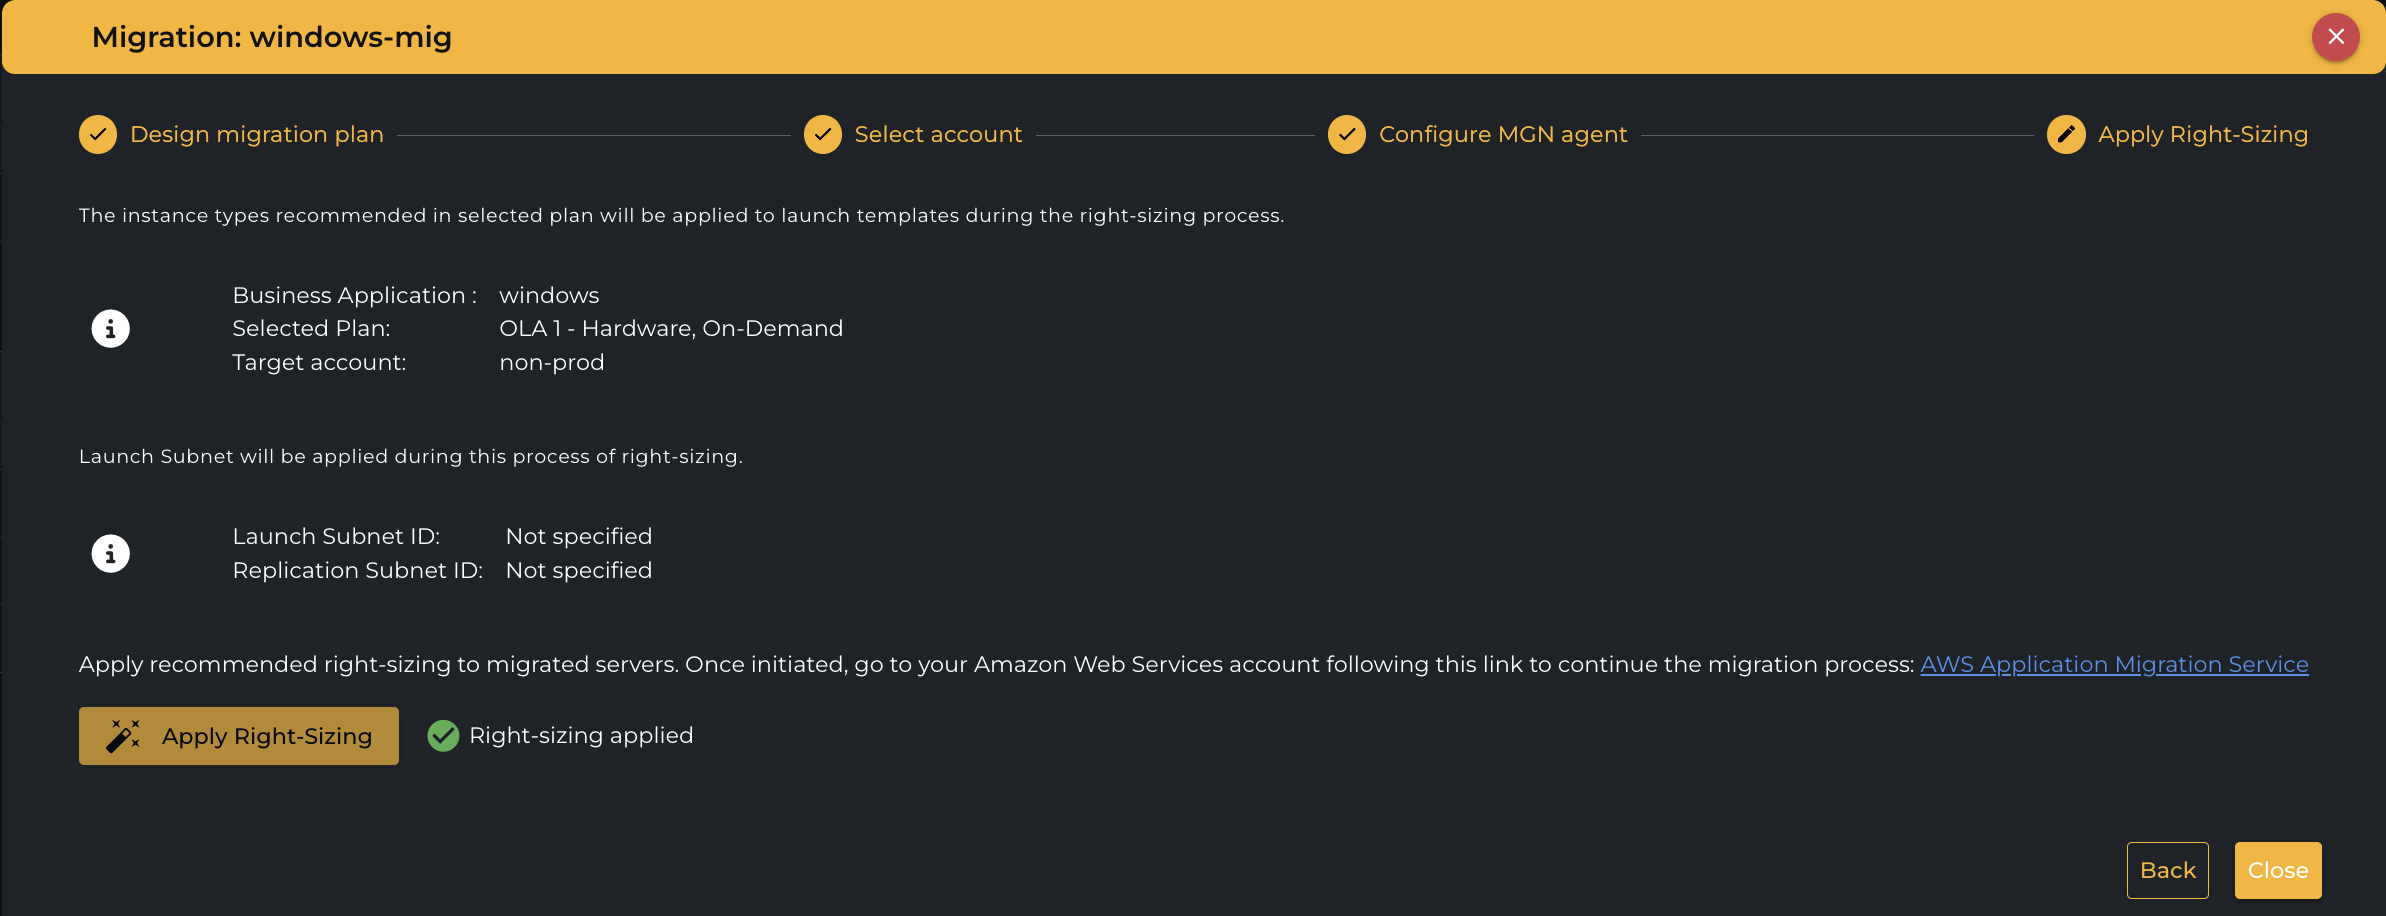Click the Apply Right-Sizing pencil step icon
The height and width of the screenshot is (916, 2386).
click(x=2066, y=134)
